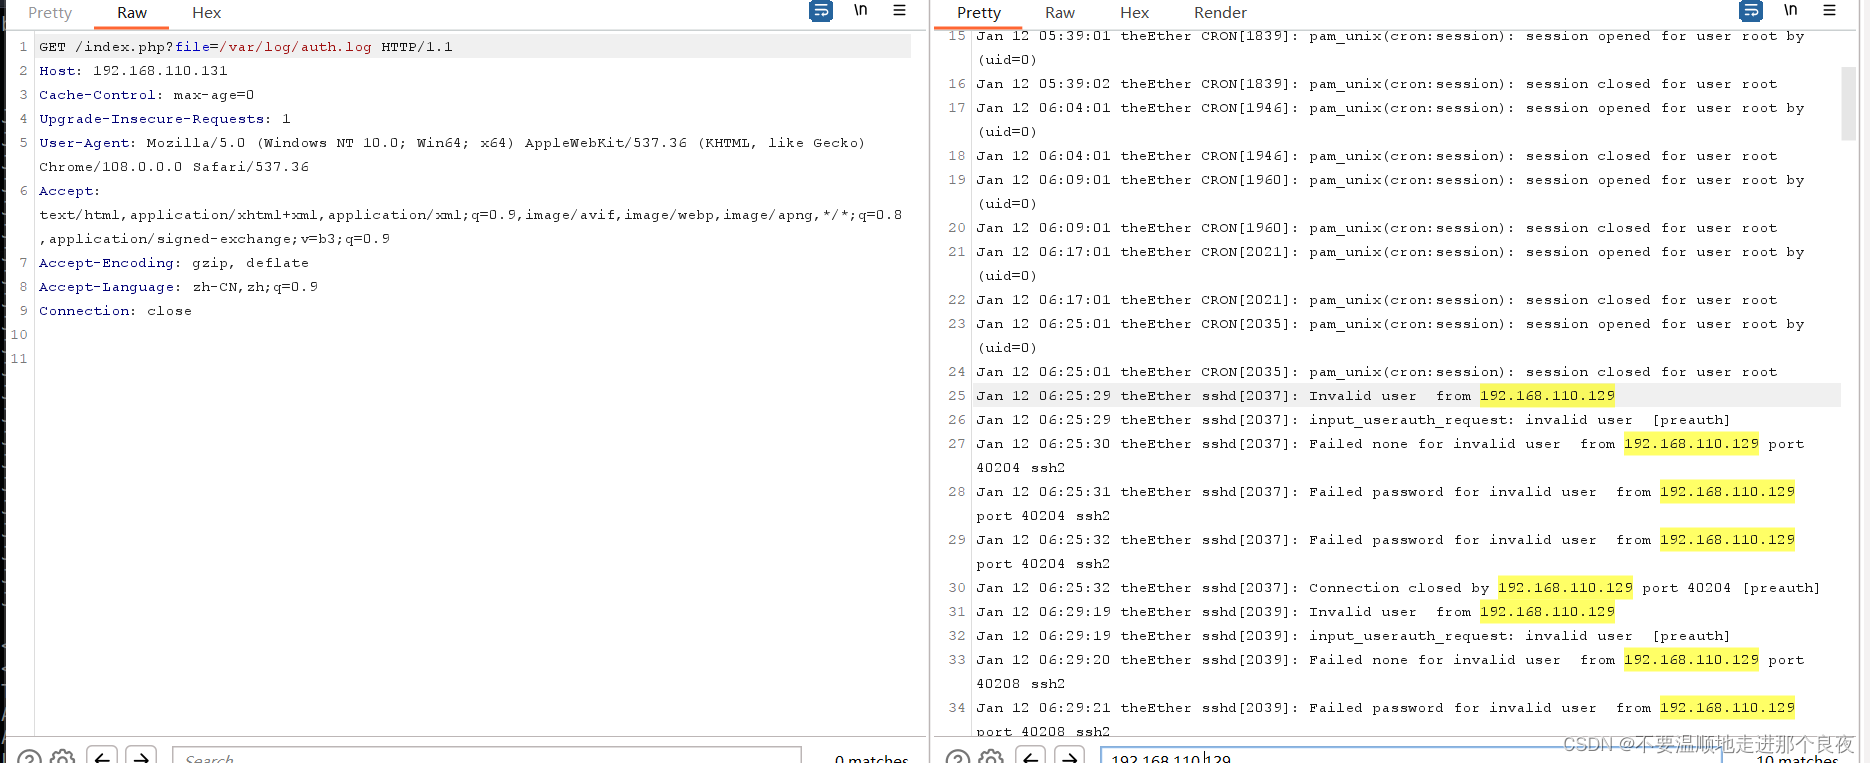Click highlighted IP in line 30 Connection closed
The image size is (1870, 763).
[1565, 588]
